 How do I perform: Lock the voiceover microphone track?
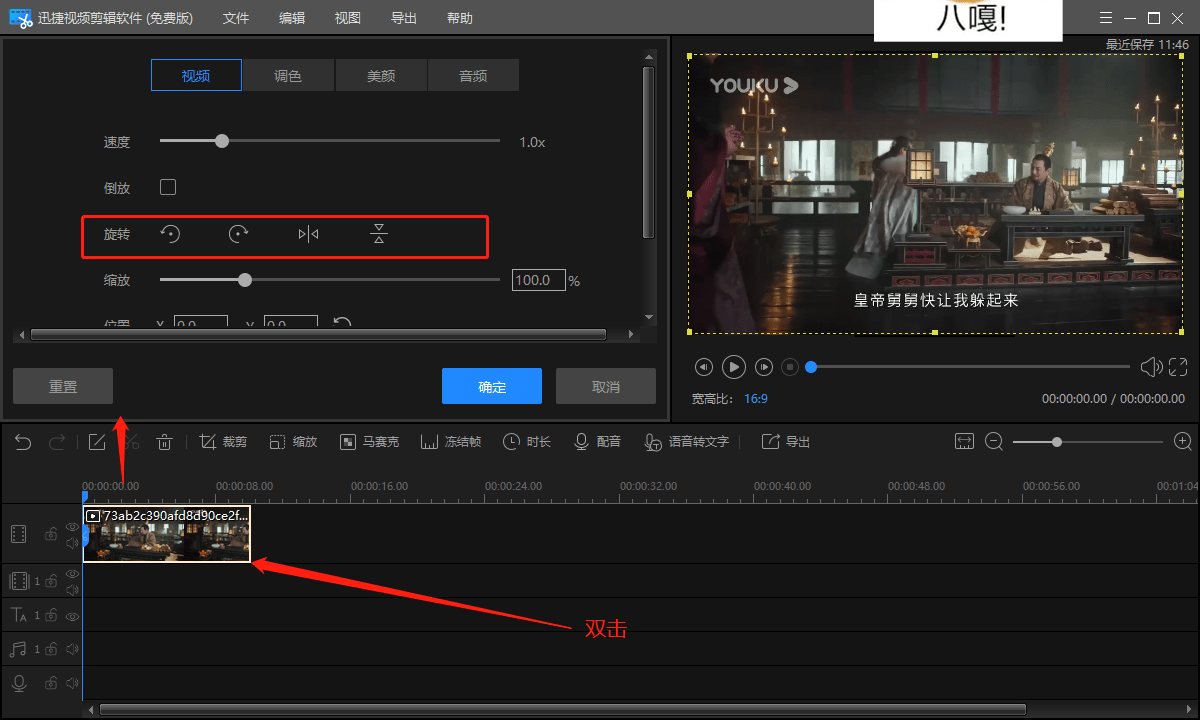coord(51,683)
